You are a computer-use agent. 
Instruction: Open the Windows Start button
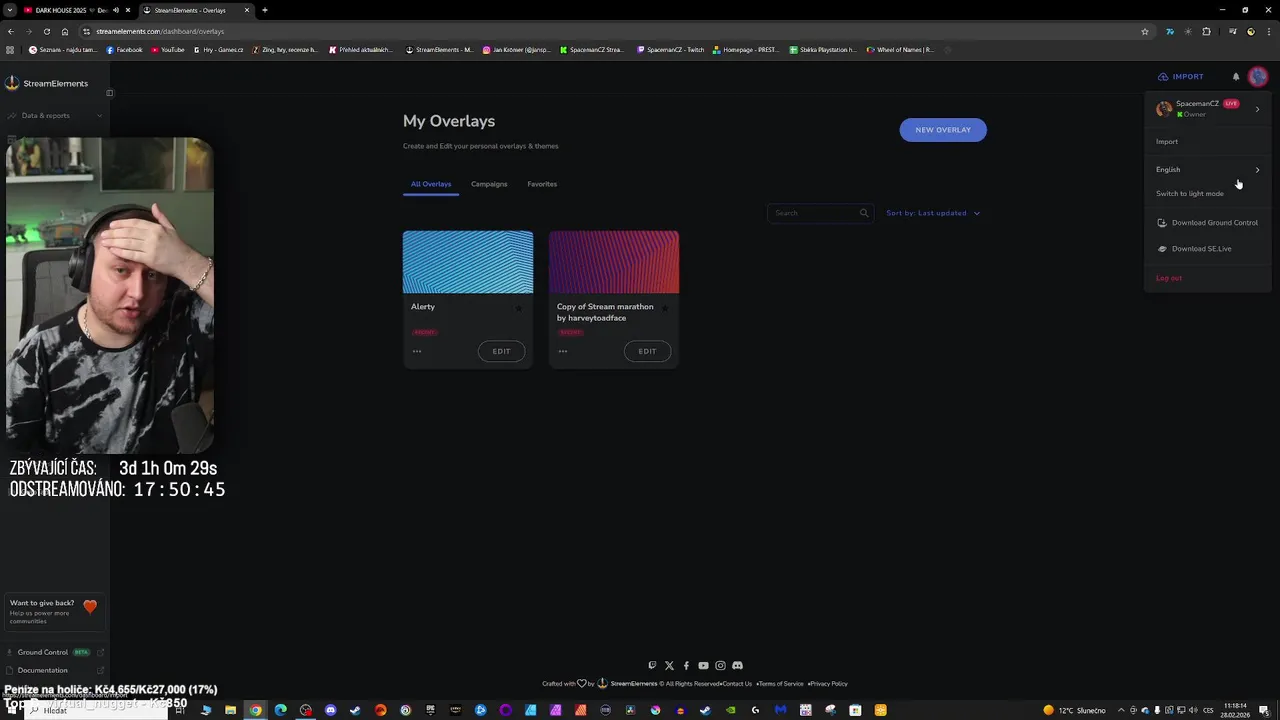point(11,710)
